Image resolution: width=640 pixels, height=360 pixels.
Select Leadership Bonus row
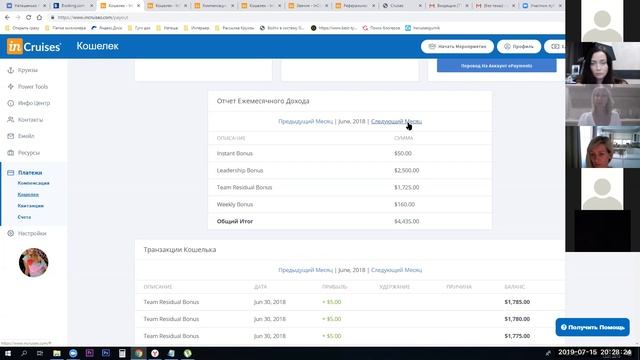point(350,171)
